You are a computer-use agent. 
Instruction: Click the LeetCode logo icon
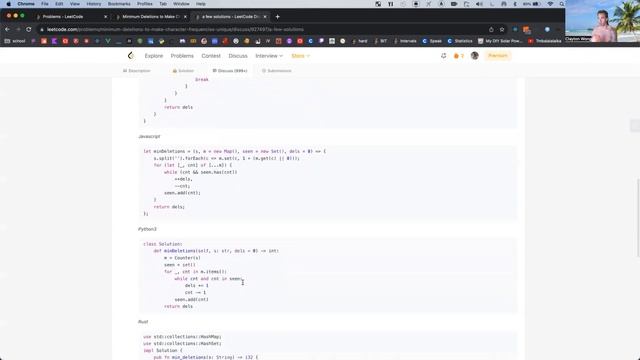131,56
